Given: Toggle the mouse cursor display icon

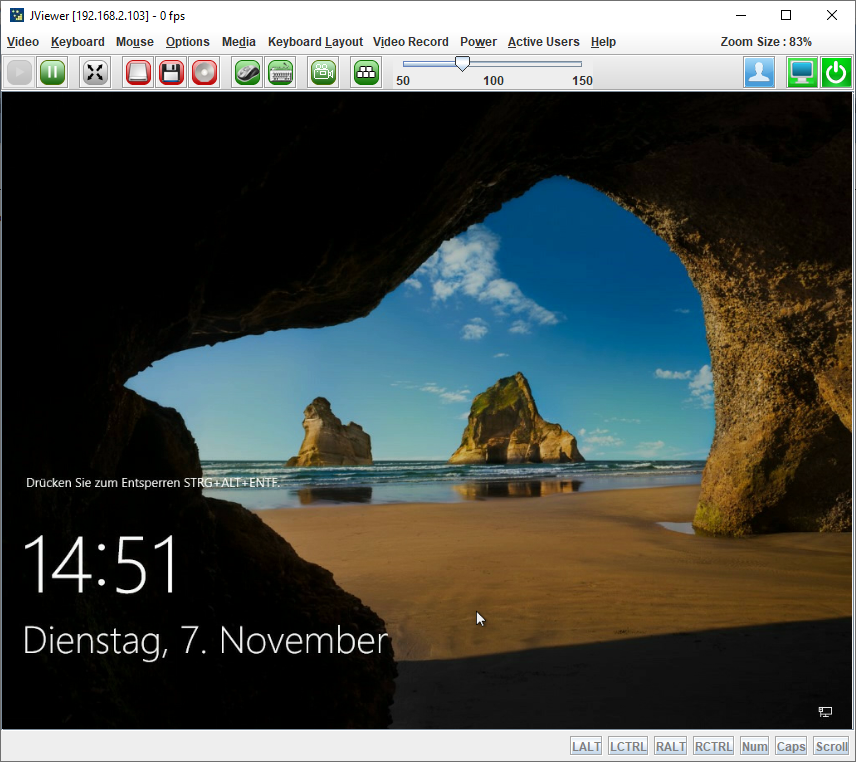Looking at the screenshot, I should pos(247,72).
